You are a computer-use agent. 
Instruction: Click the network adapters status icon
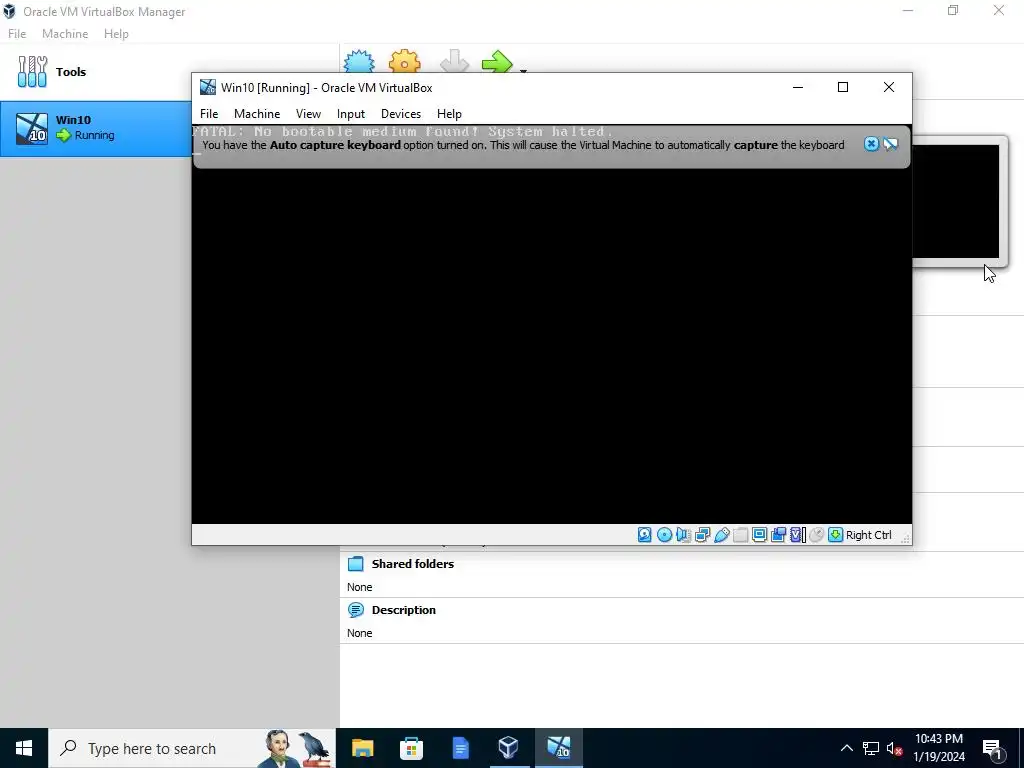tap(703, 535)
